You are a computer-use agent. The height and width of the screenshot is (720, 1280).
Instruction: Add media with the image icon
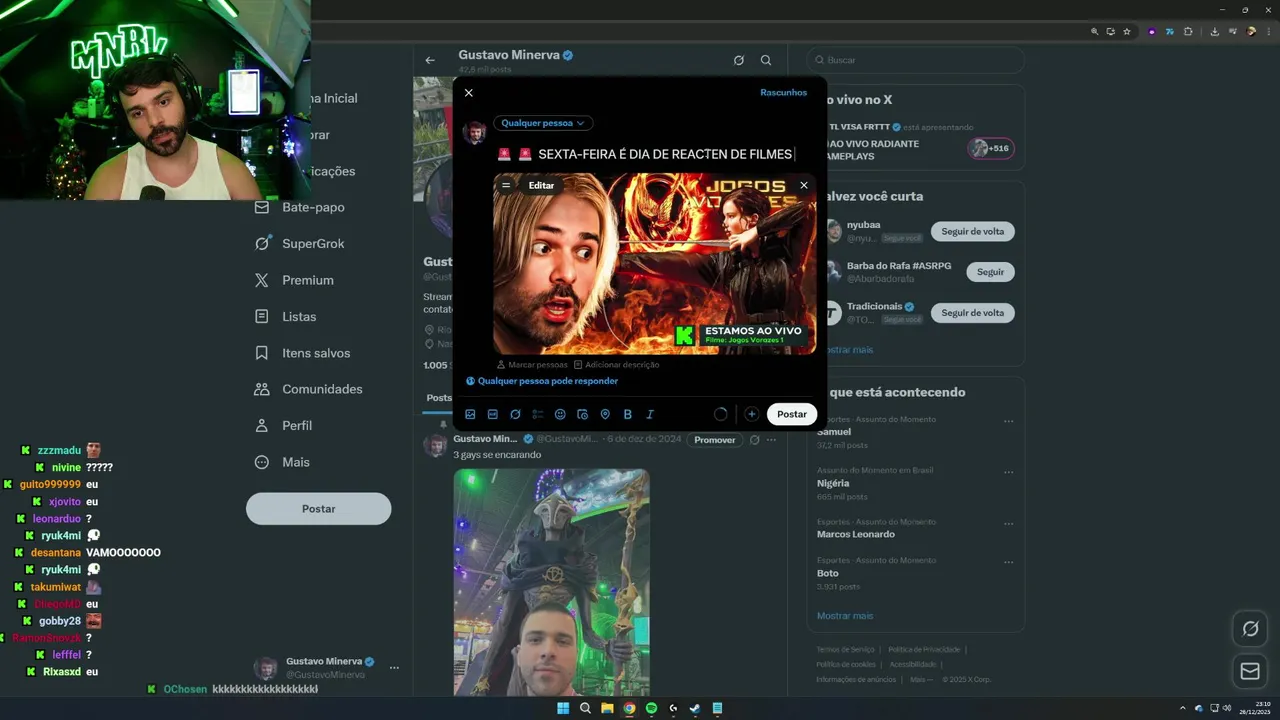[x=471, y=414]
